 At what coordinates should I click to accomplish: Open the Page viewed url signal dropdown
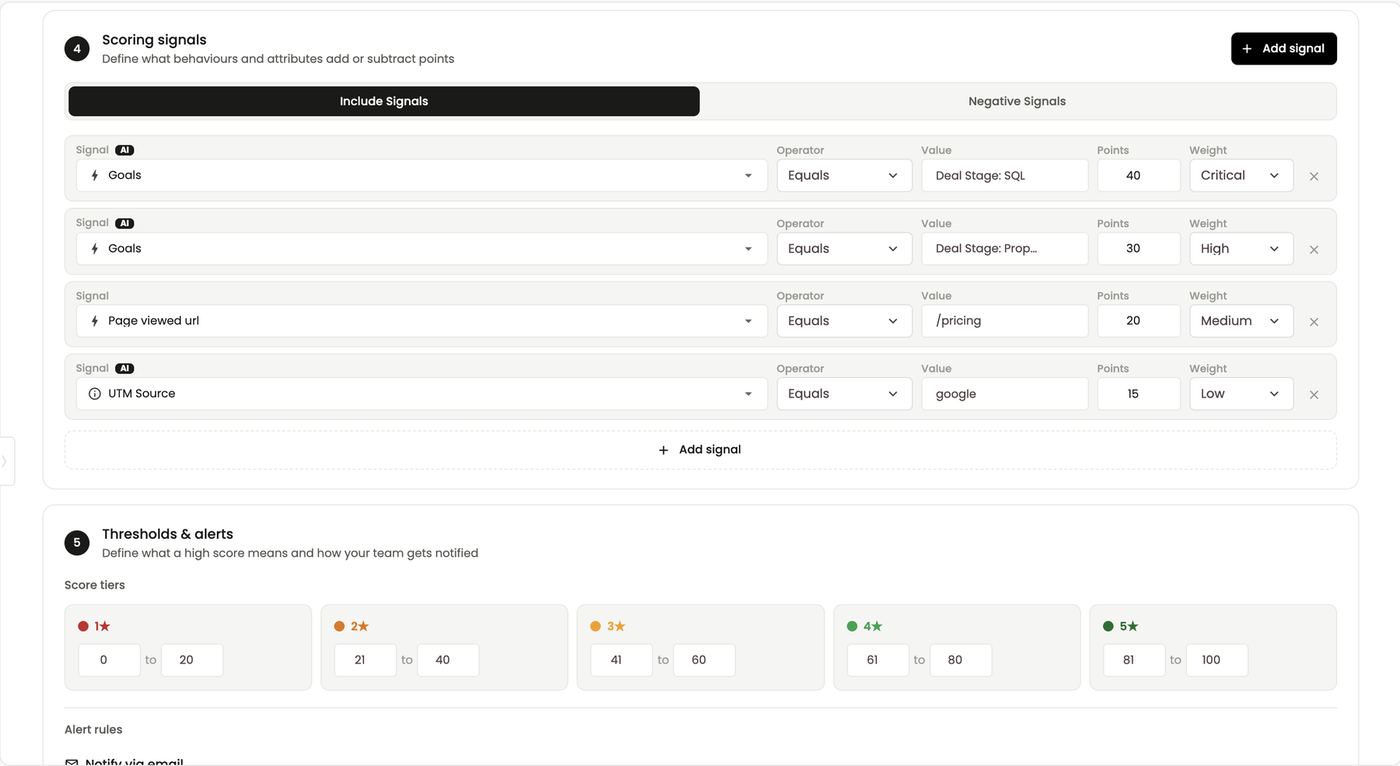422,321
